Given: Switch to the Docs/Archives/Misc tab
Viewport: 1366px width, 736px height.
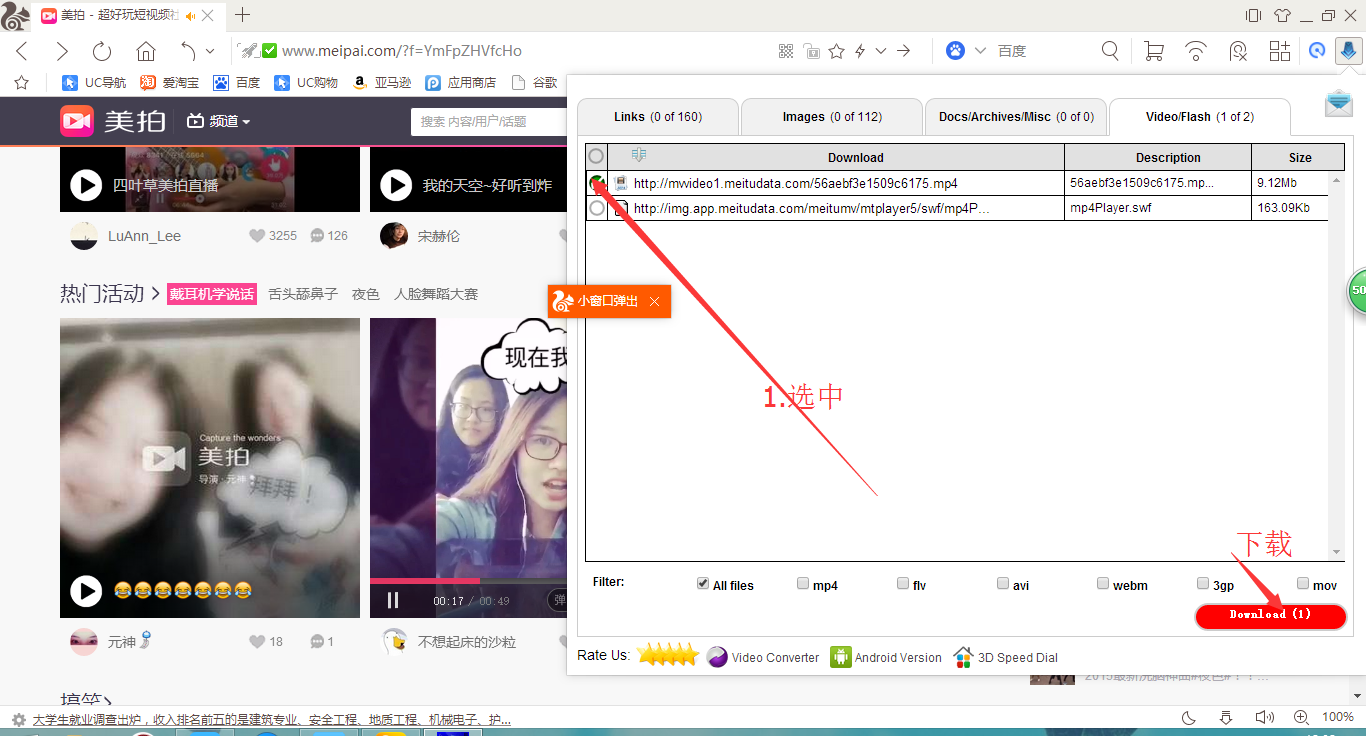Looking at the screenshot, I should (x=1016, y=117).
